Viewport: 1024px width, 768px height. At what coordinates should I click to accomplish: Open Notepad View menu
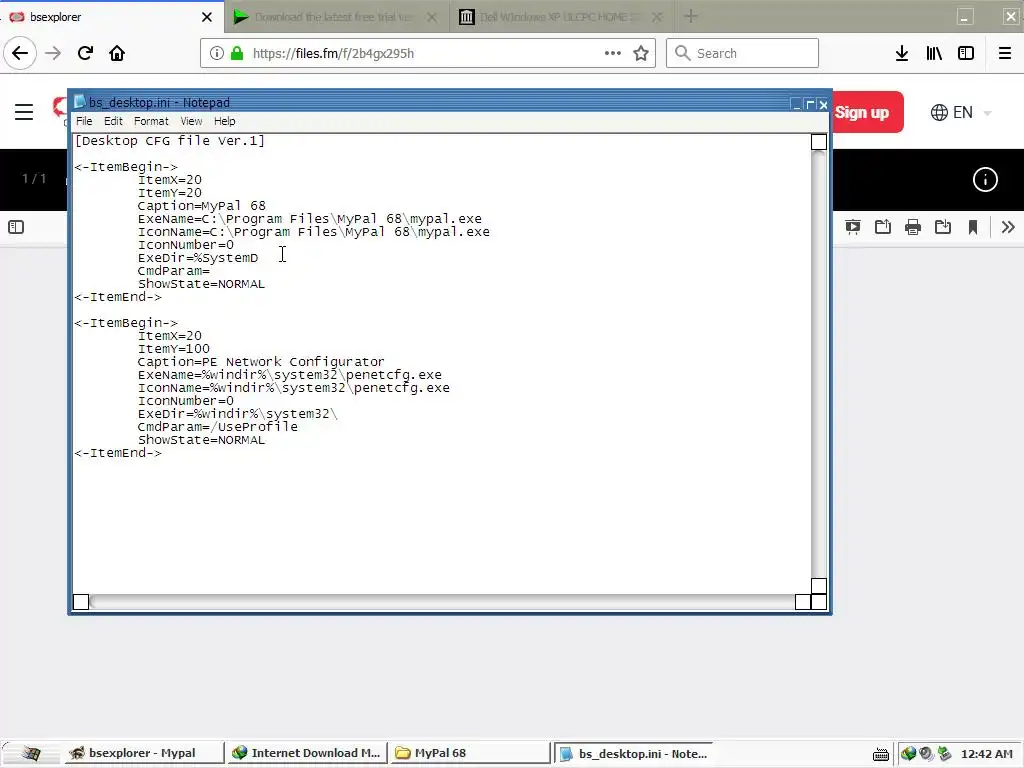191,121
